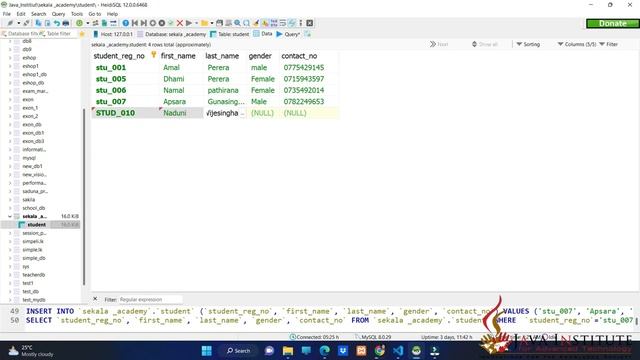Screen dimensions: 640x360
Task: Click the green Donate button
Action: pos(613,24)
